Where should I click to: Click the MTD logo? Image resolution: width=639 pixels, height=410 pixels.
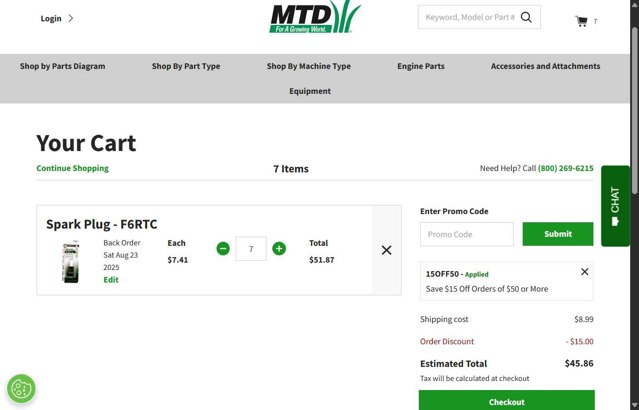(315, 17)
